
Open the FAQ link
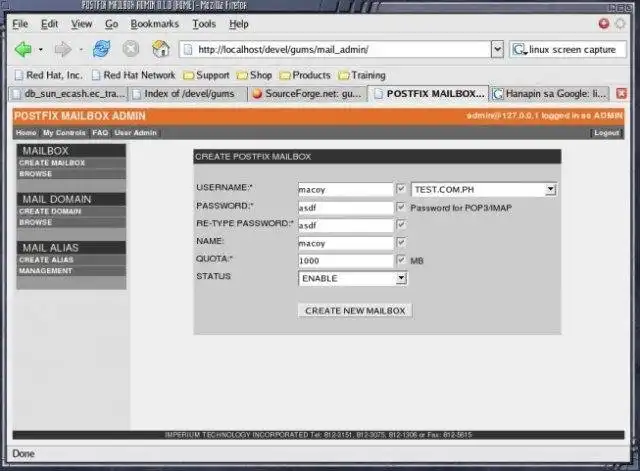100,133
